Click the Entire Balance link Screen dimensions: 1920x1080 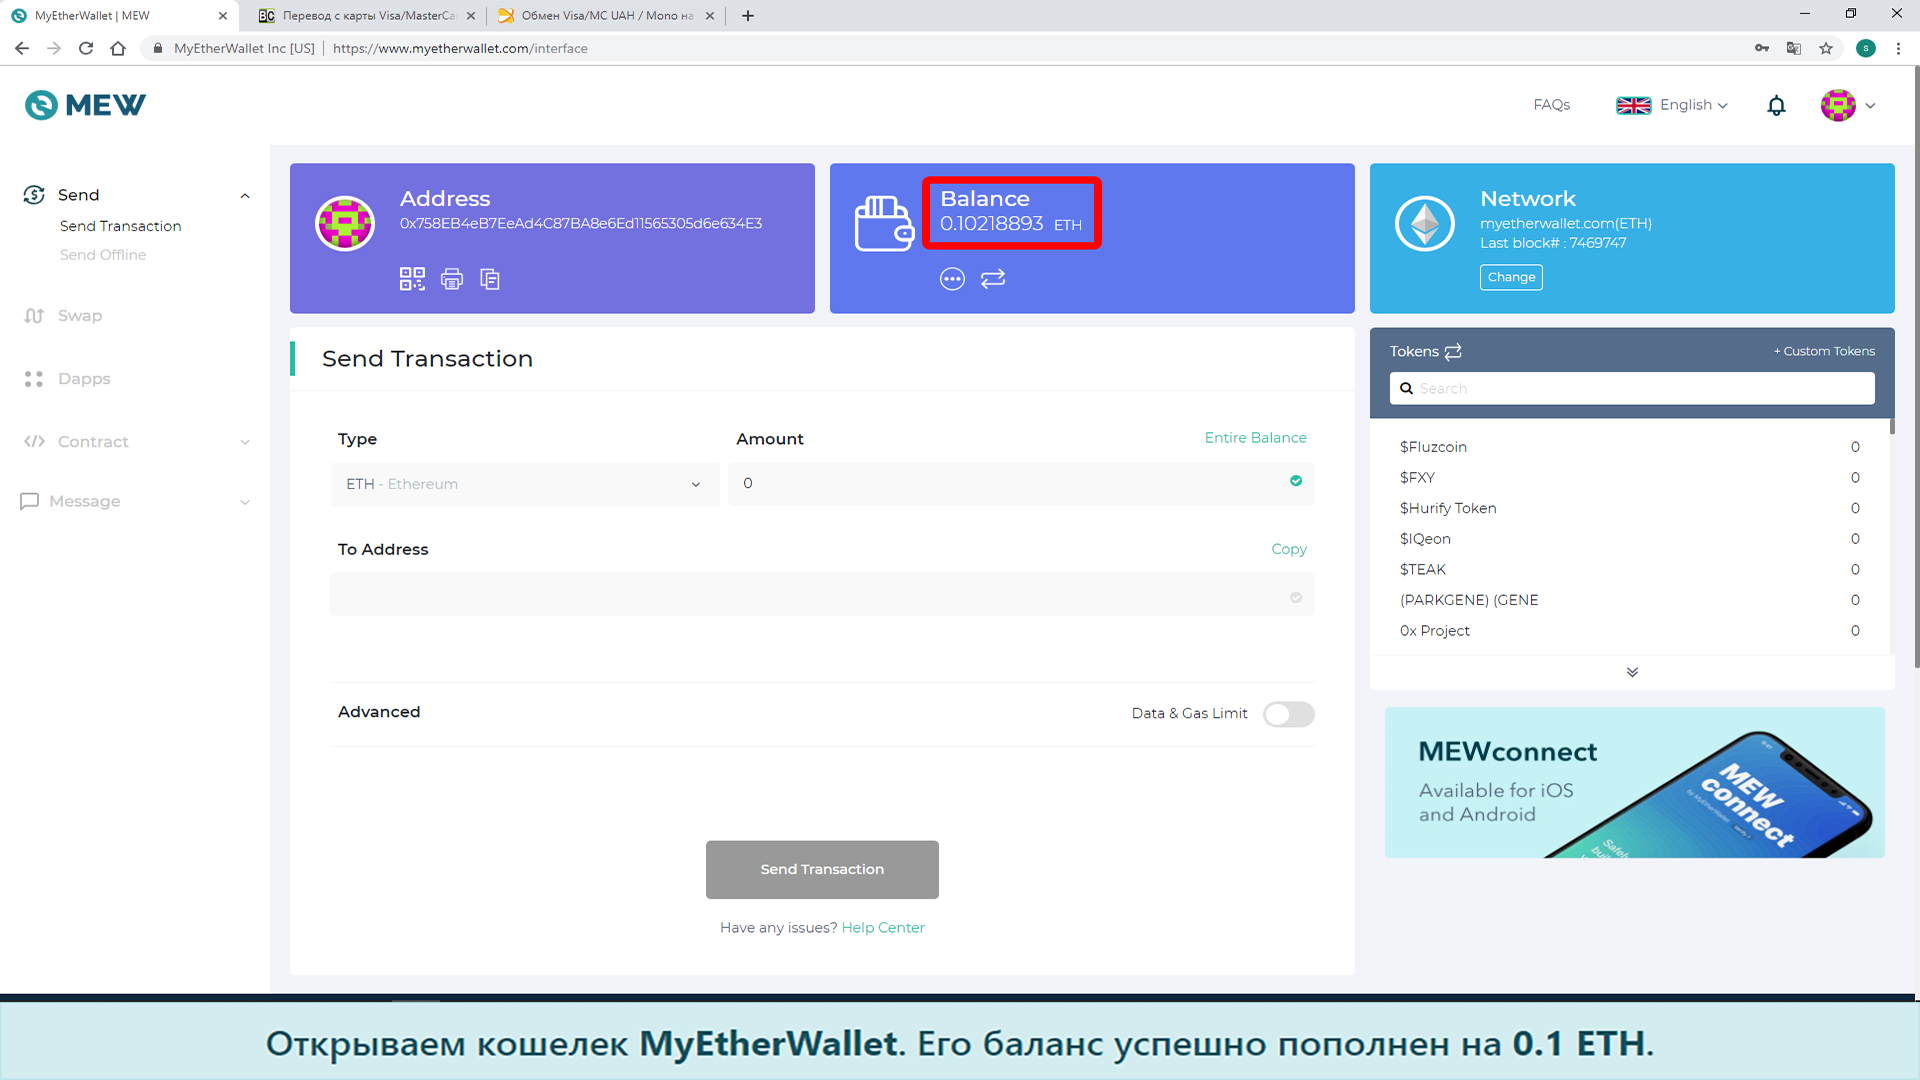tap(1255, 438)
